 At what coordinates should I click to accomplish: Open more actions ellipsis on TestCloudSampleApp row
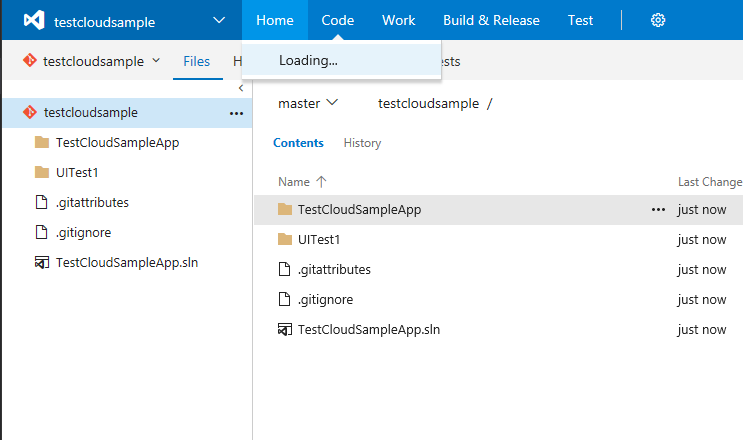click(657, 210)
